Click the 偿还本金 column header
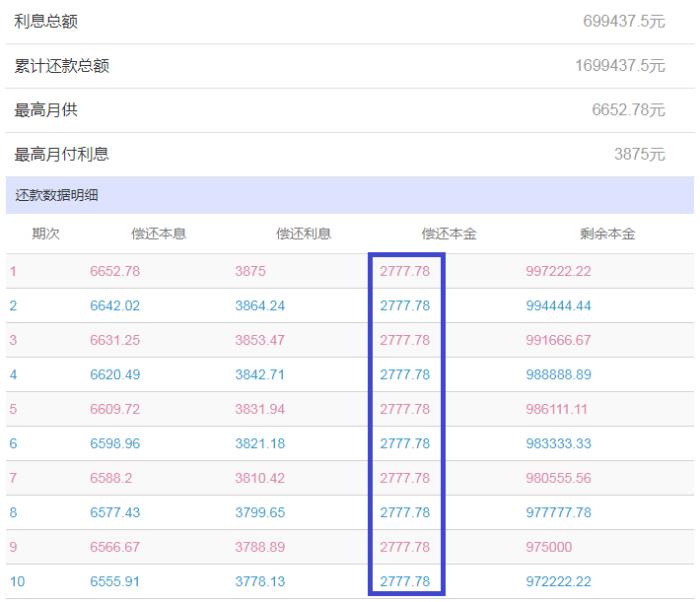 click(449, 234)
